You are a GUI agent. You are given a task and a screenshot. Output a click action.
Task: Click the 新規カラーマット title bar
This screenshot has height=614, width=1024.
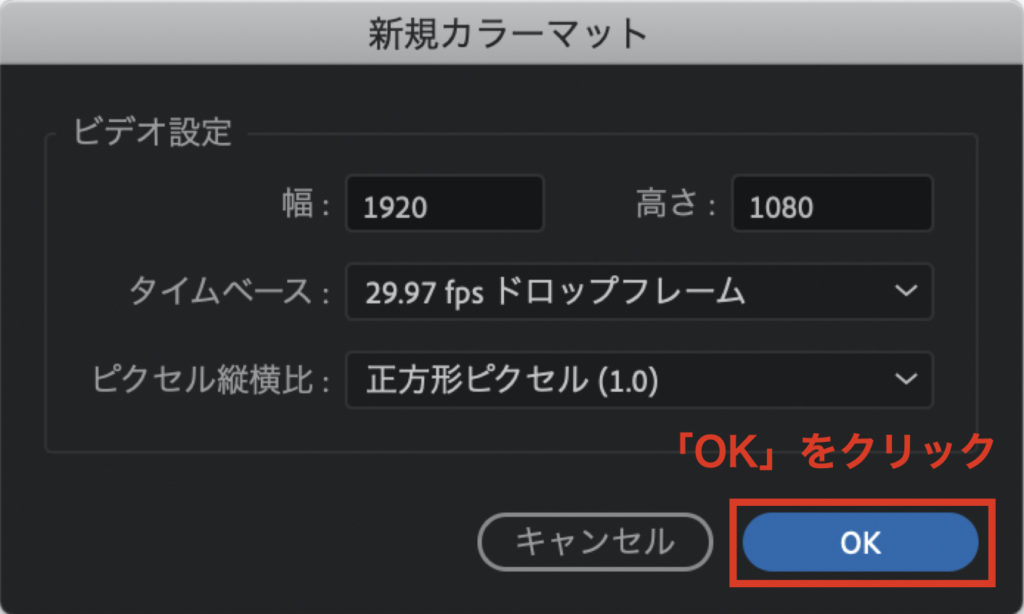click(511, 33)
